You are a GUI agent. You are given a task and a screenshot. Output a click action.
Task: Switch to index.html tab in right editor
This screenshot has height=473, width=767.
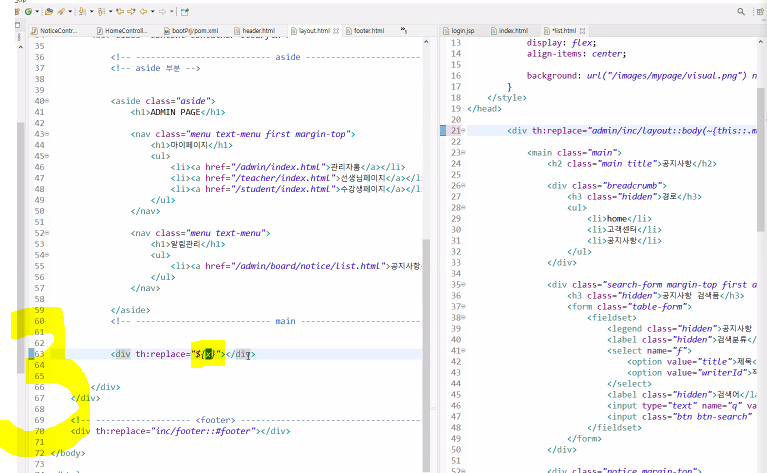(509, 30)
